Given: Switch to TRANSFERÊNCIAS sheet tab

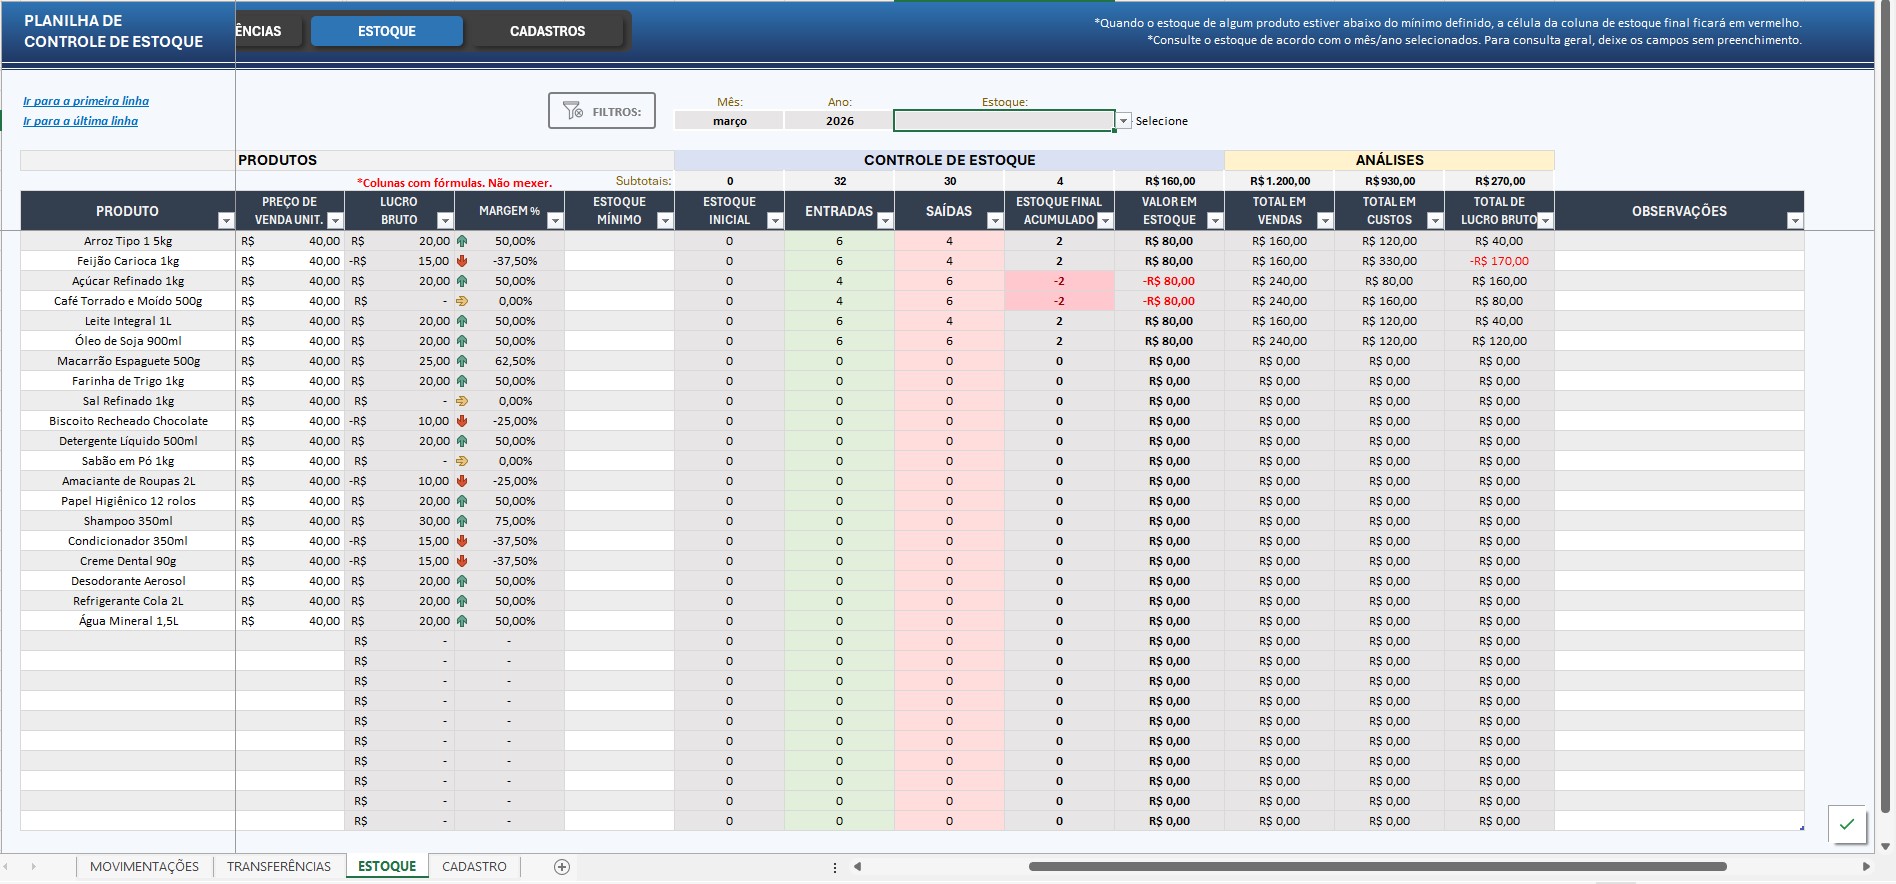Looking at the screenshot, I should click(x=278, y=867).
